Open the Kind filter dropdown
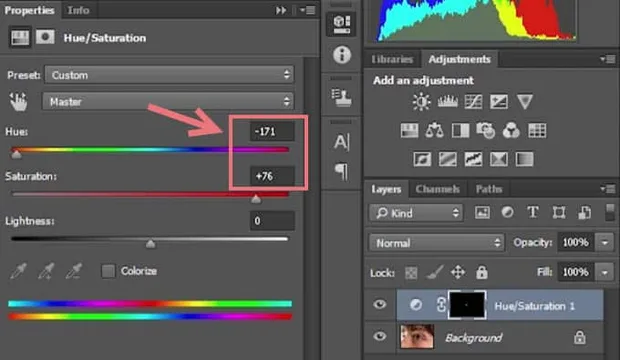This screenshot has width=620, height=360. (x=416, y=213)
